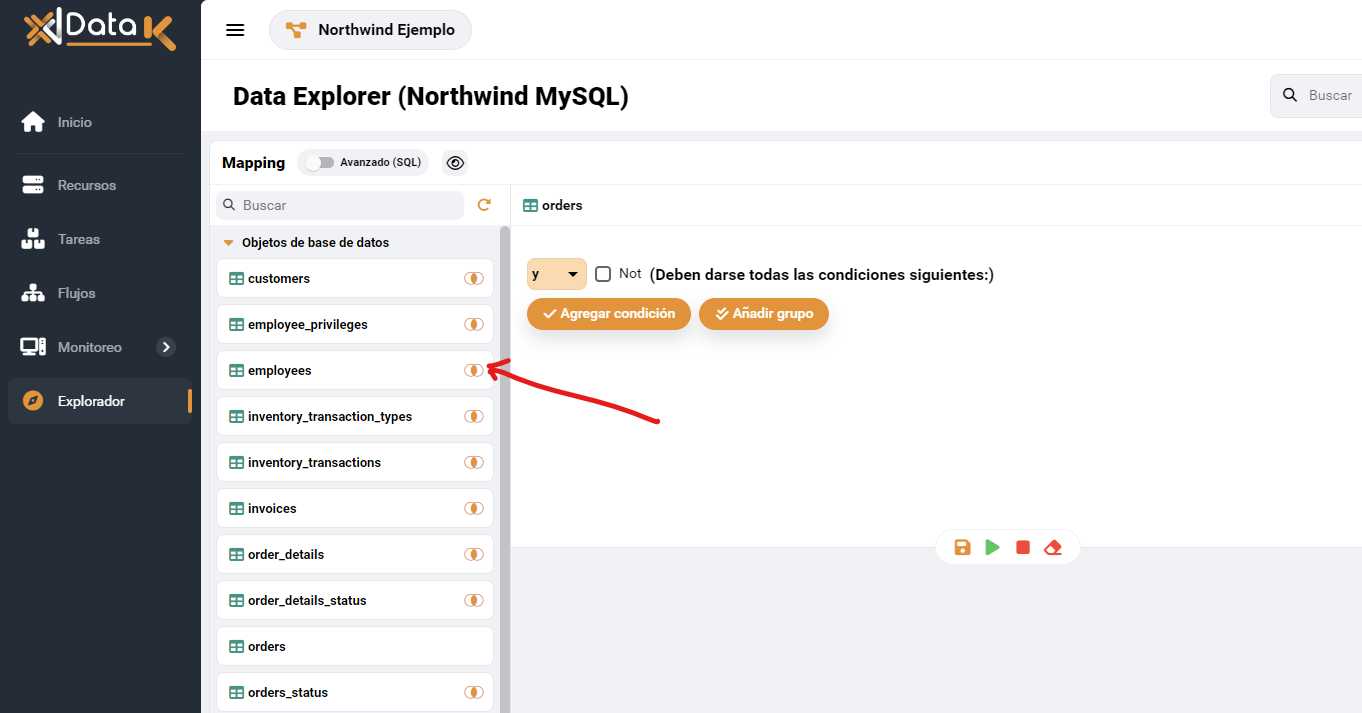Toggle the eye visibility icon
1362x713 pixels.
coord(455,163)
